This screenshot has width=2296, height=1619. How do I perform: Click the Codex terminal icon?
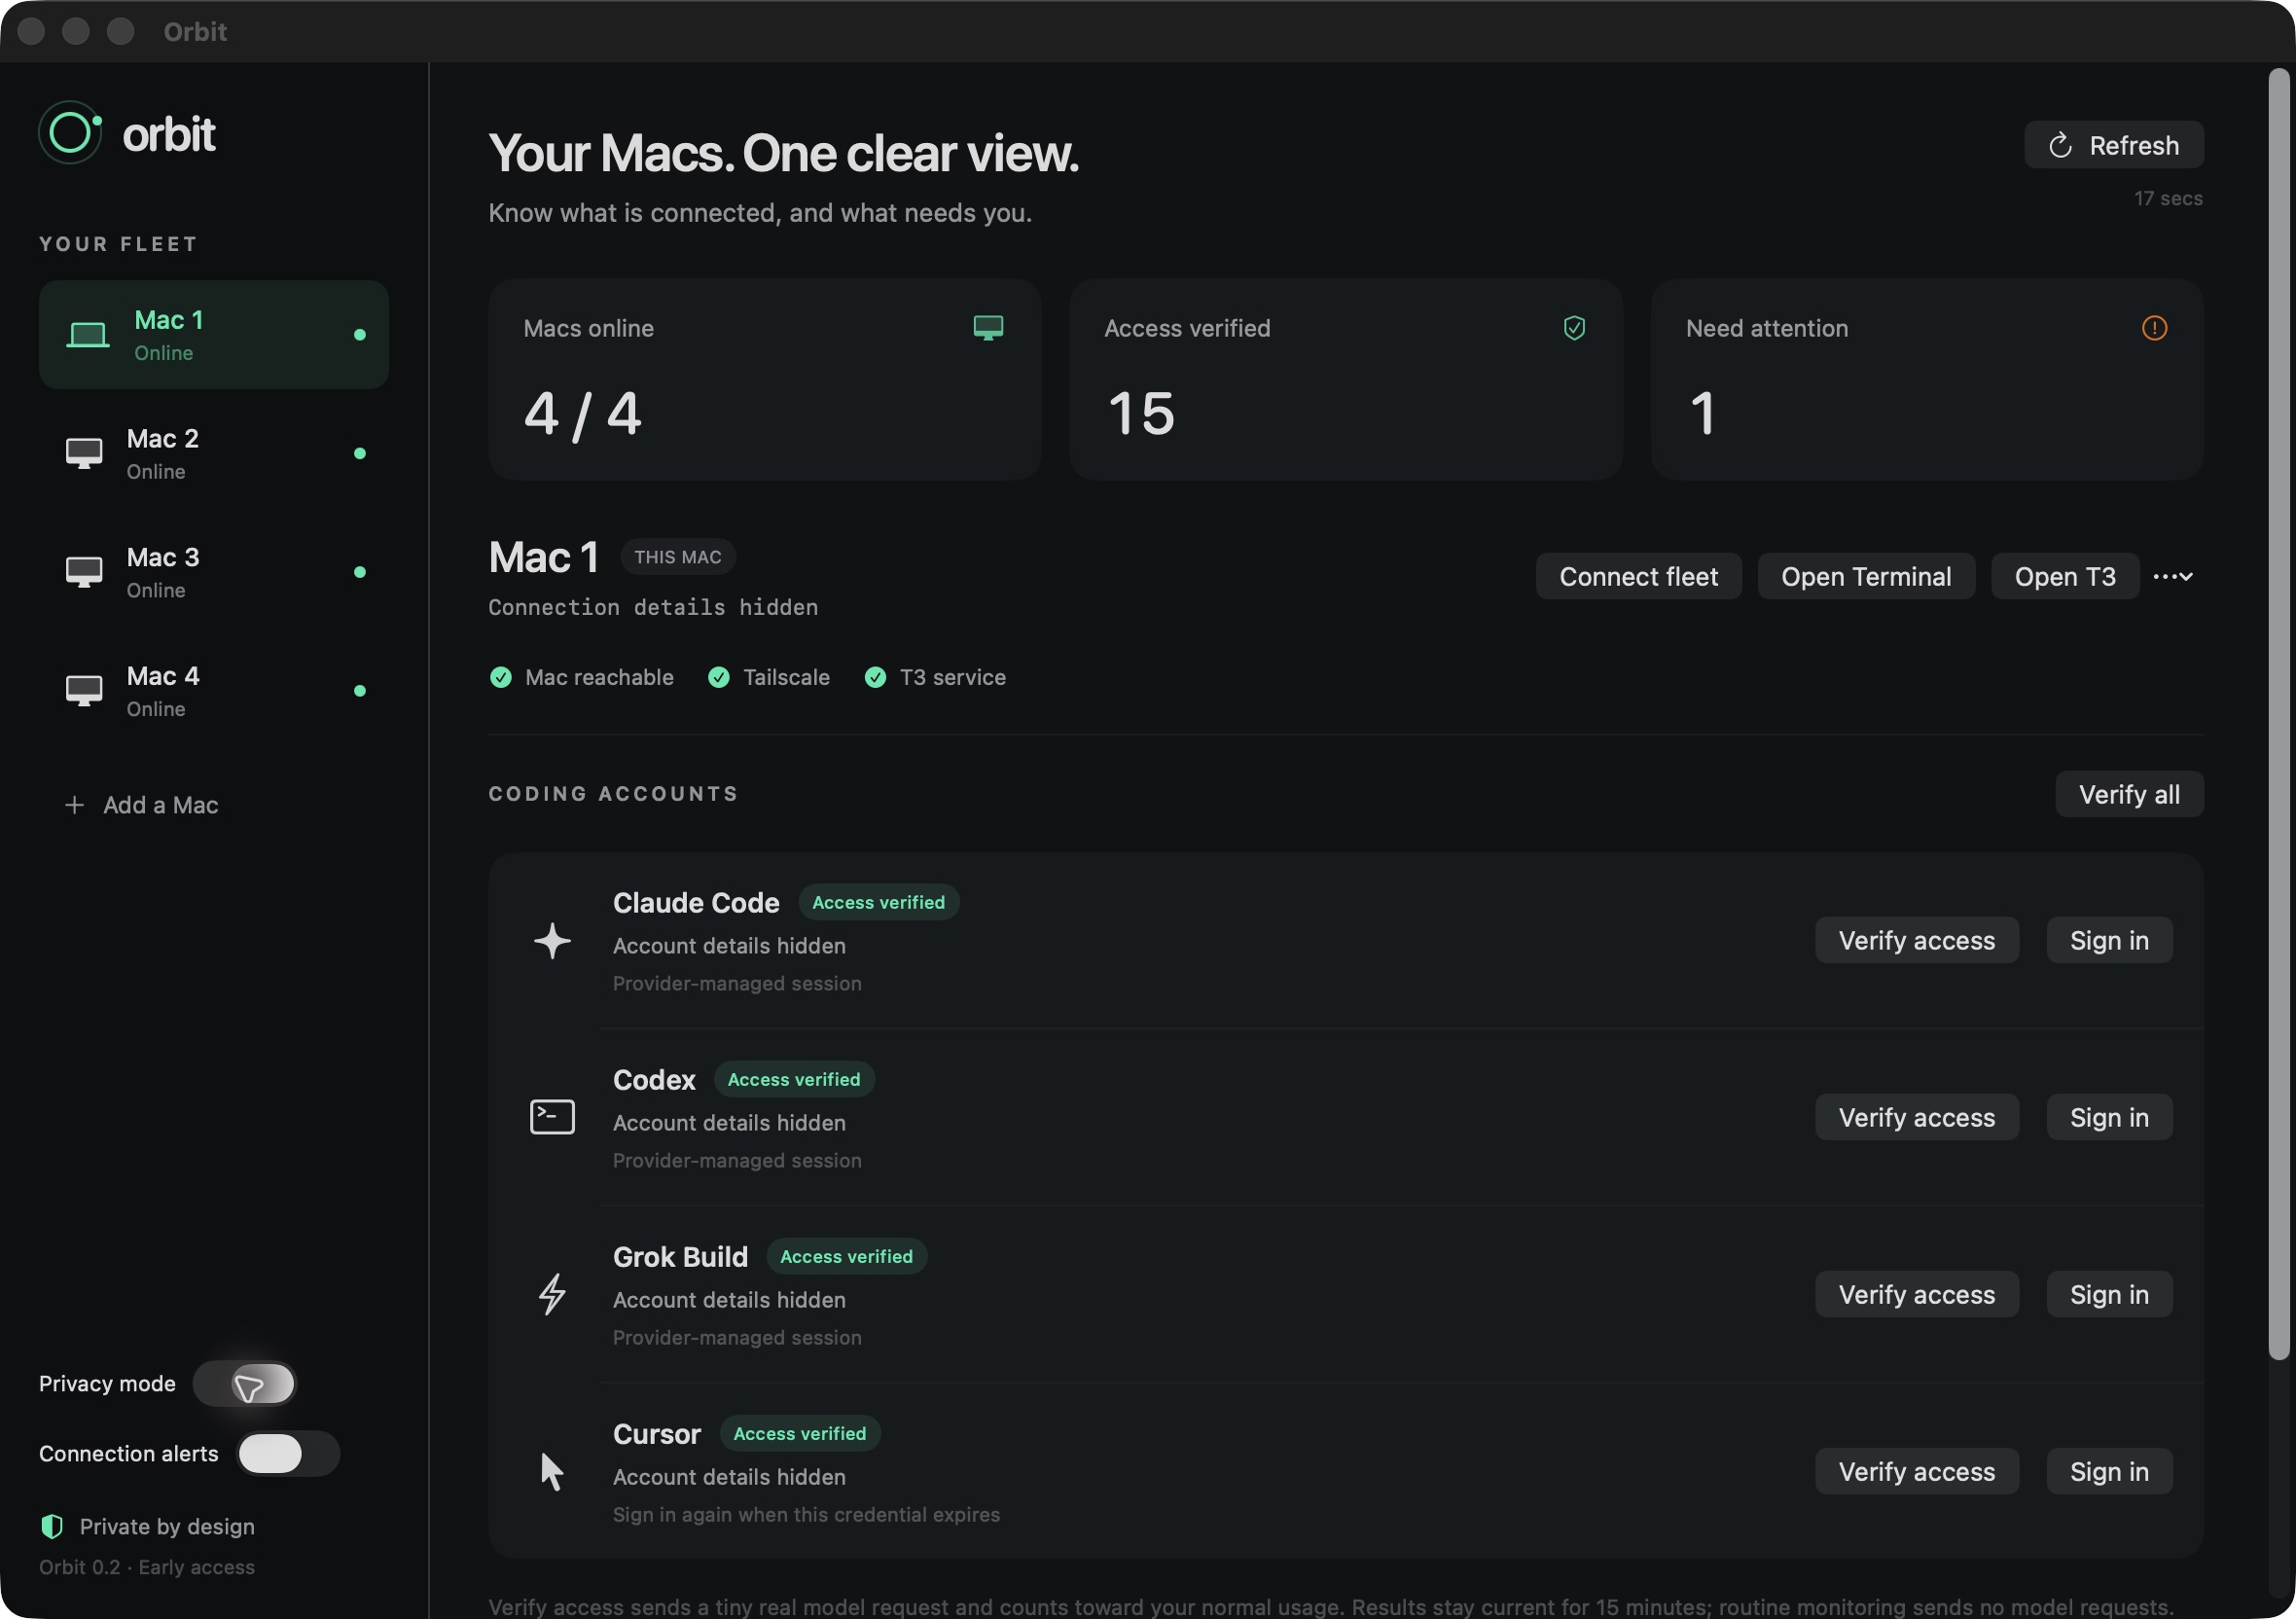[x=552, y=1117]
